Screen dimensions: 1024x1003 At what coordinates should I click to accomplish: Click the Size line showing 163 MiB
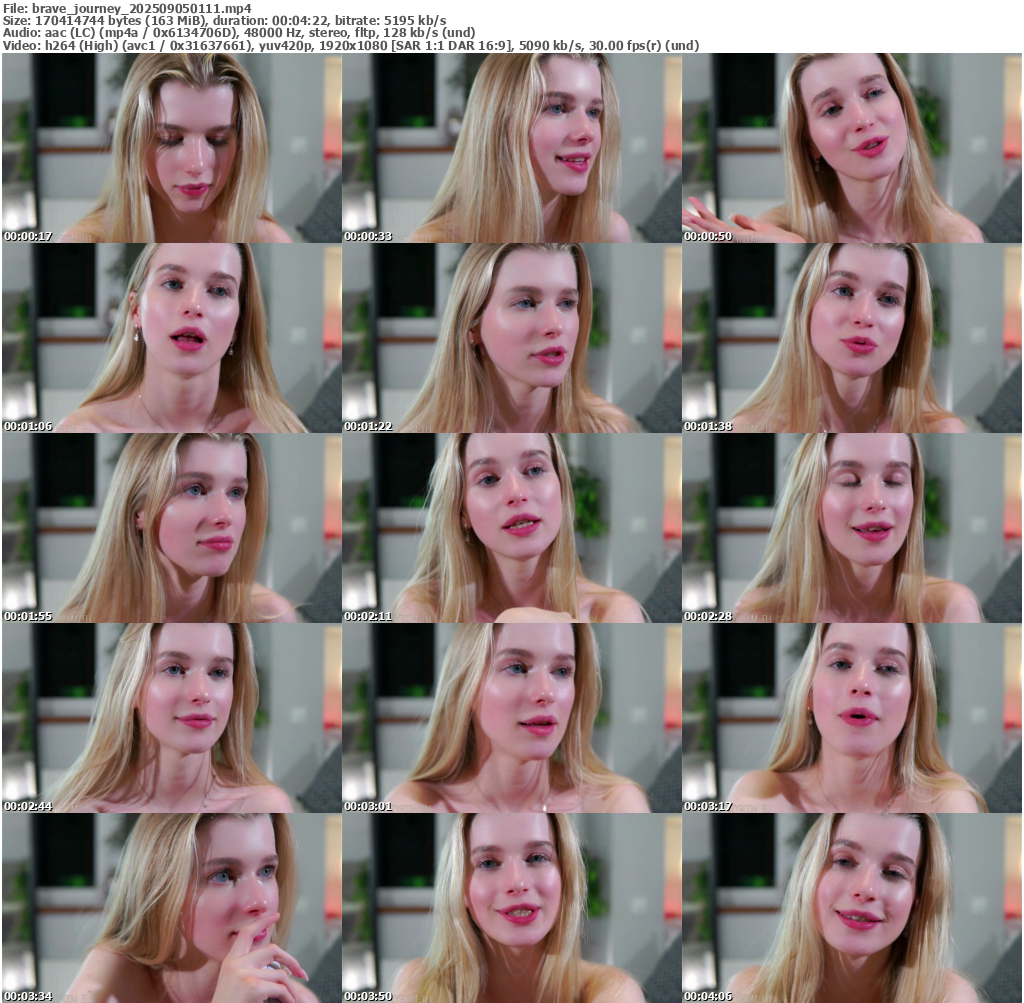click(x=225, y=20)
